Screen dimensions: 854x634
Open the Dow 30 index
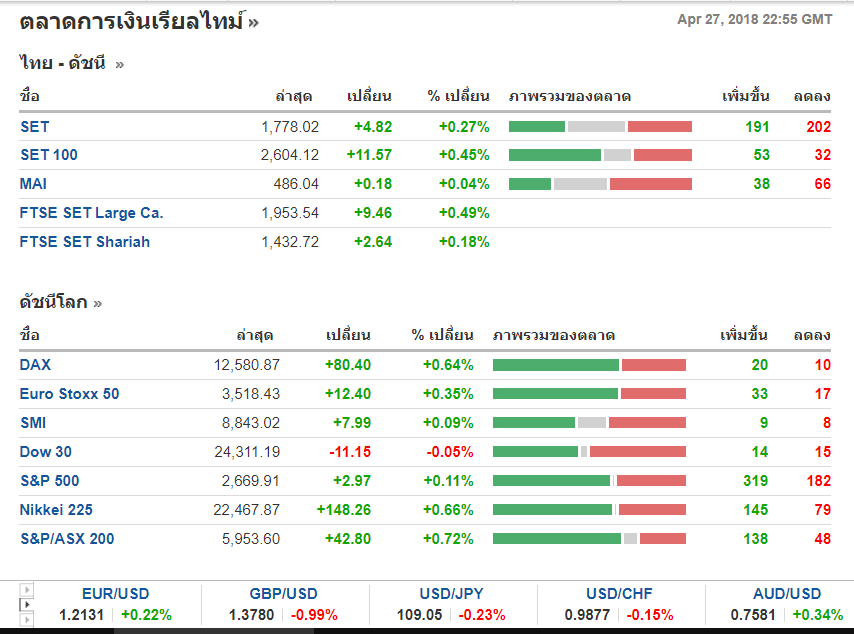[45, 452]
